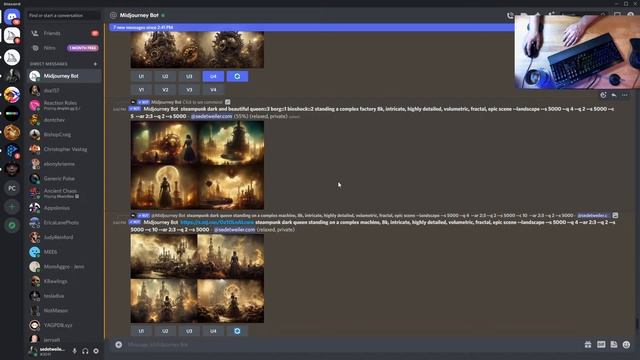
Task: Toggle deafen headphones in user panel
Action: point(85,351)
